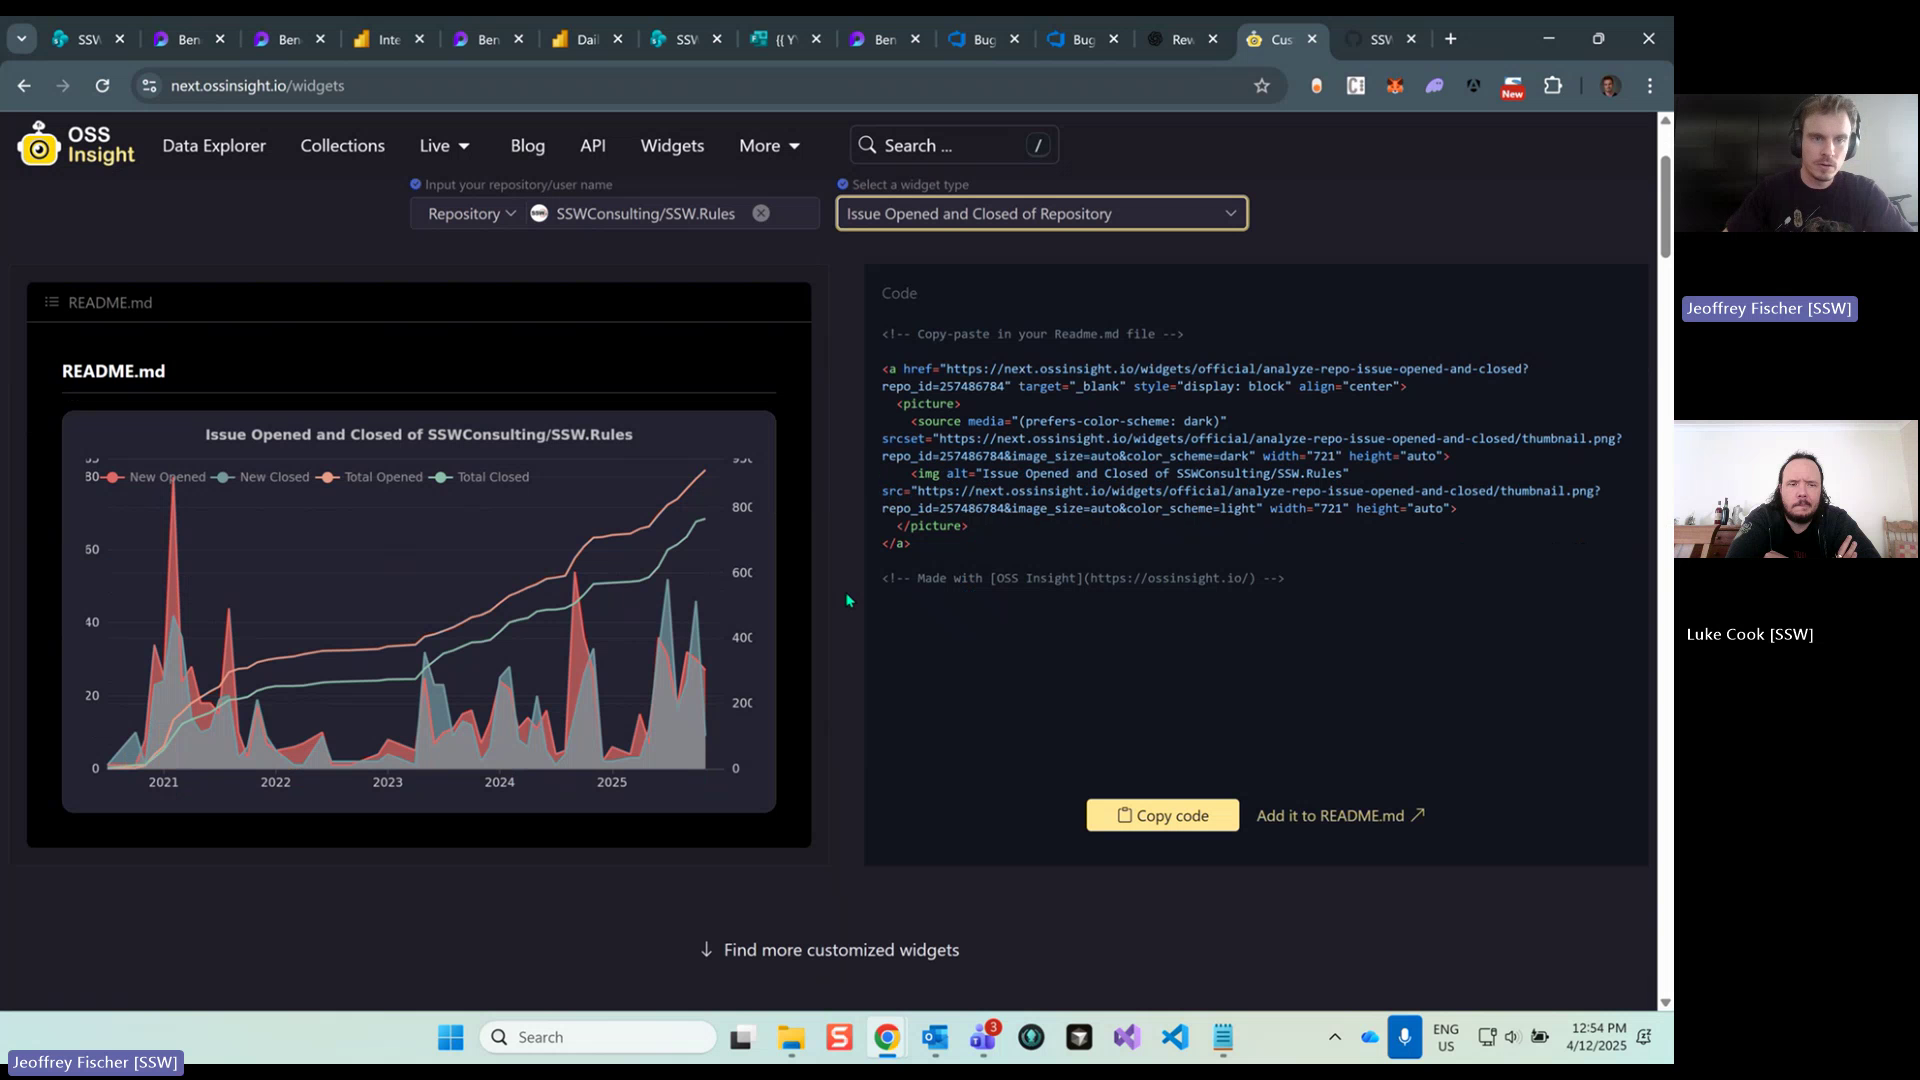Click the Search input on the site
This screenshot has width=1920, height=1080.
tap(954, 146)
